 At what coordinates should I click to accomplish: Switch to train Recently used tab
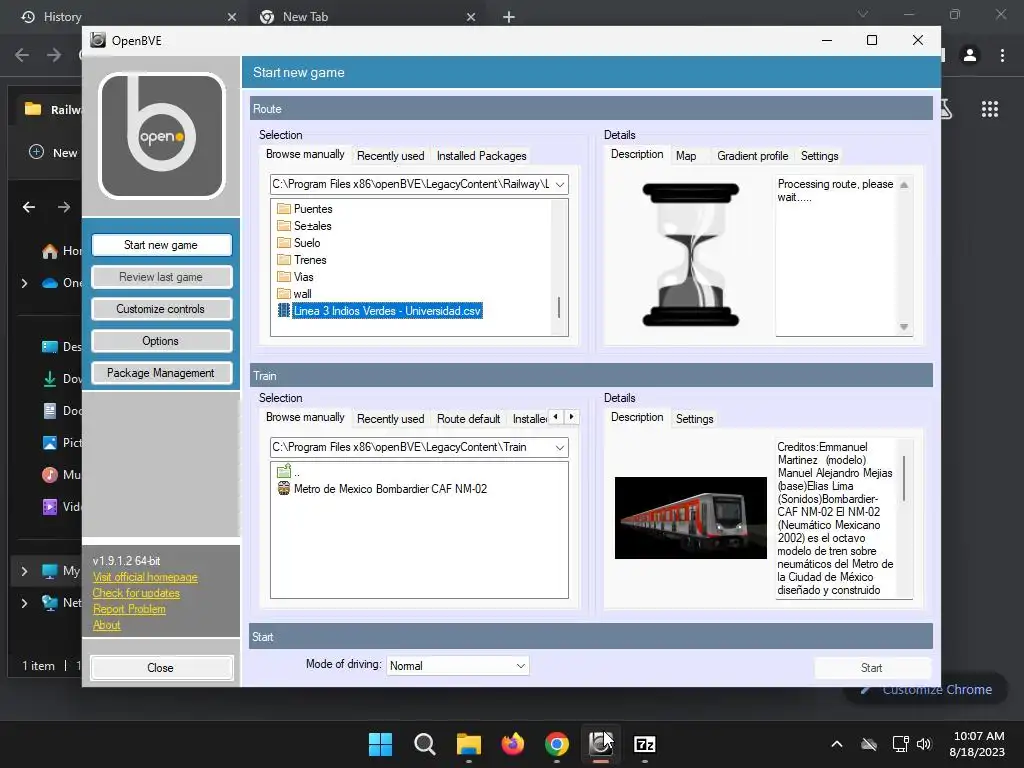[x=391, y=419]
